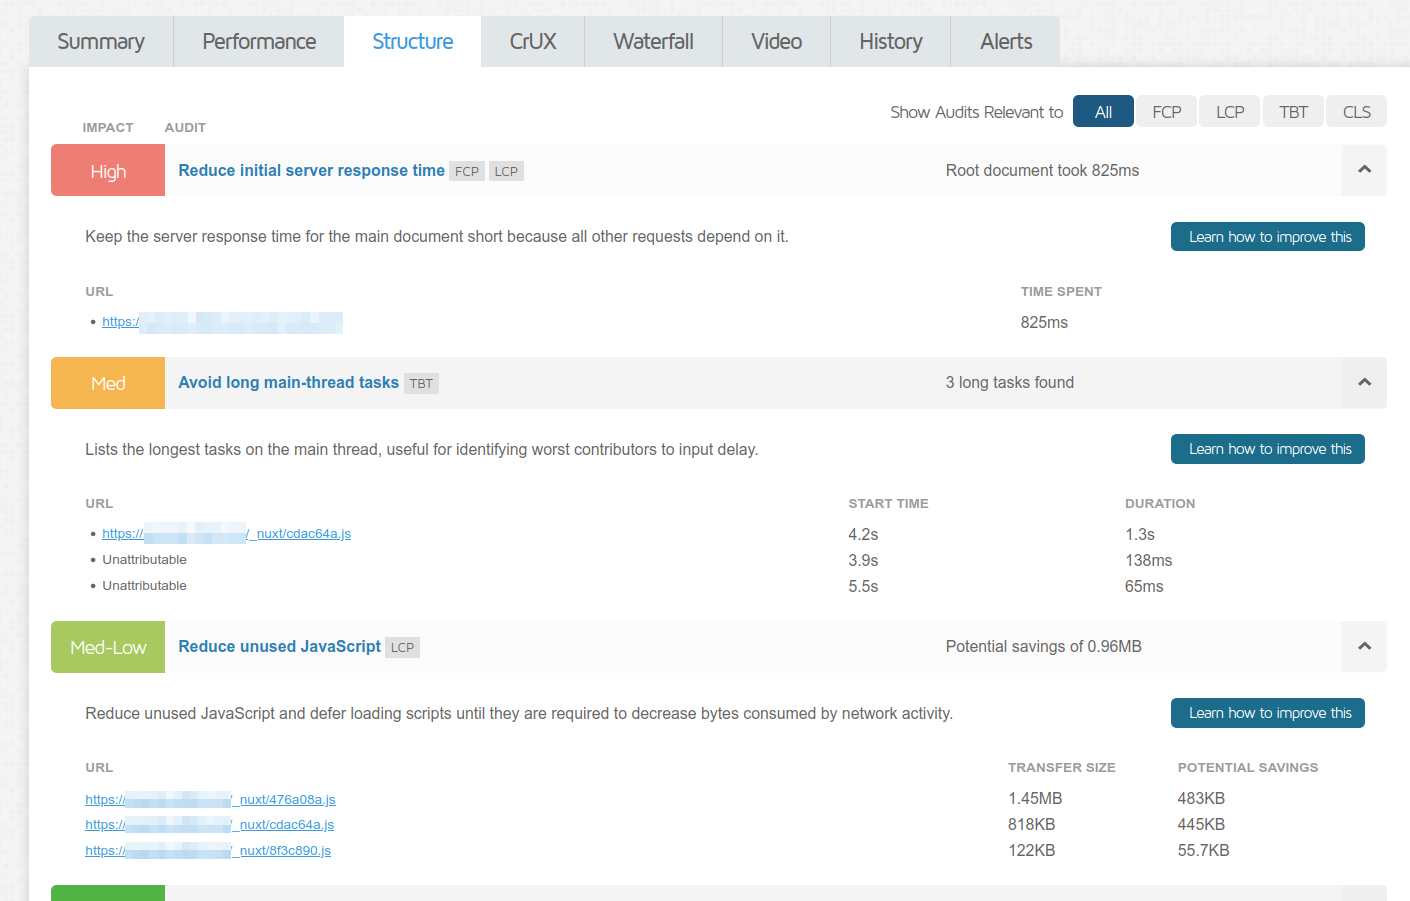
Task: Click Learn how to improve unused JavaScript
Action: [1268, 713]
